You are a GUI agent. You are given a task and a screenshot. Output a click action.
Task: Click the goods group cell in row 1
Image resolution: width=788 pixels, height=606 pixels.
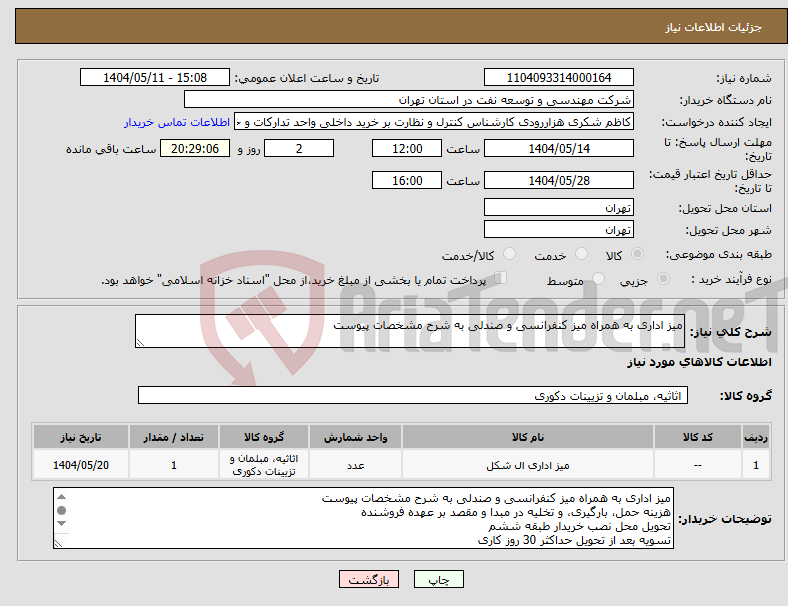[264, 465]
